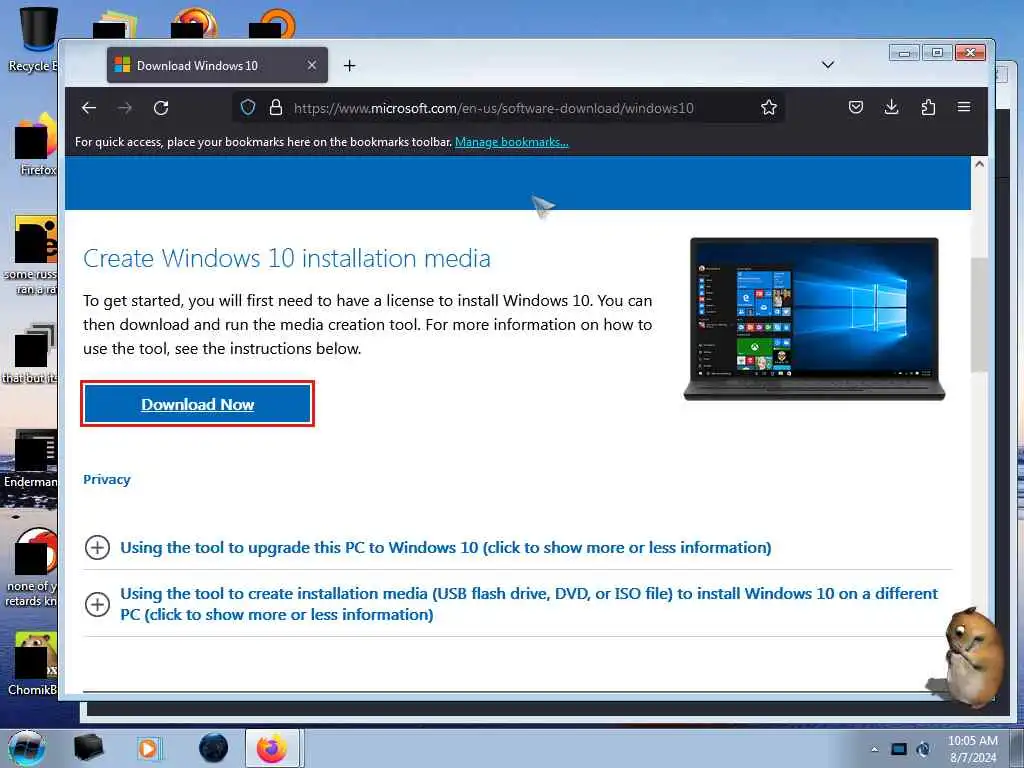Open the Firefox downloads arrow icon
Image resolution: width=1024 pixels, height=768 pixels.
[891, 107]
